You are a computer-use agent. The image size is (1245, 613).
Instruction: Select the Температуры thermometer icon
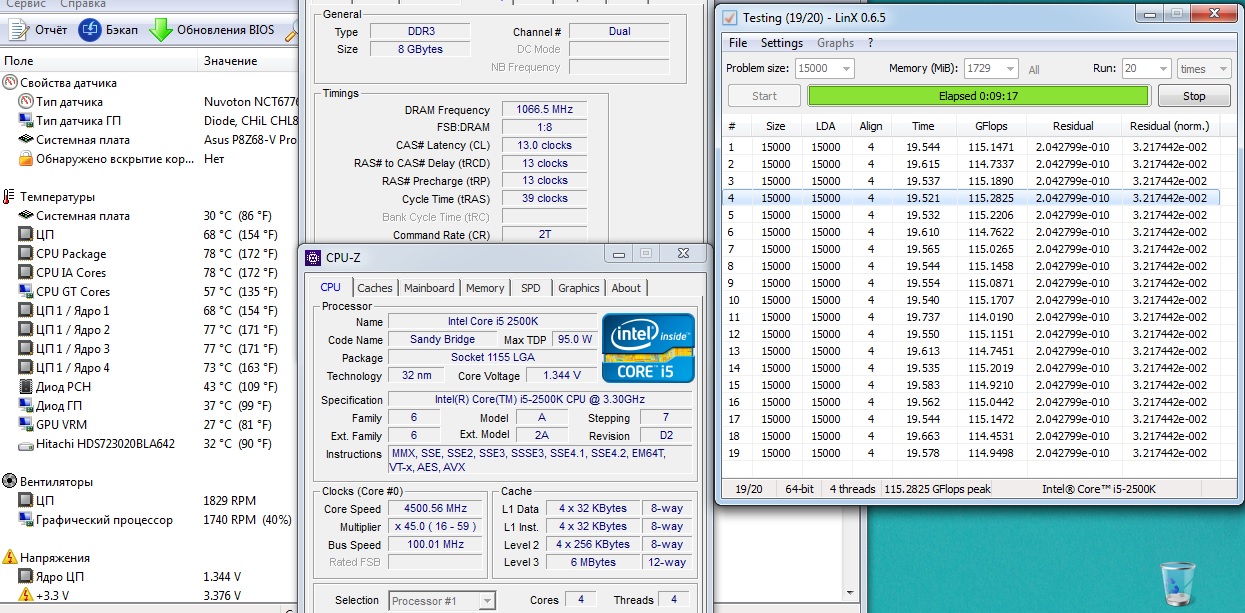pos(10,197)
